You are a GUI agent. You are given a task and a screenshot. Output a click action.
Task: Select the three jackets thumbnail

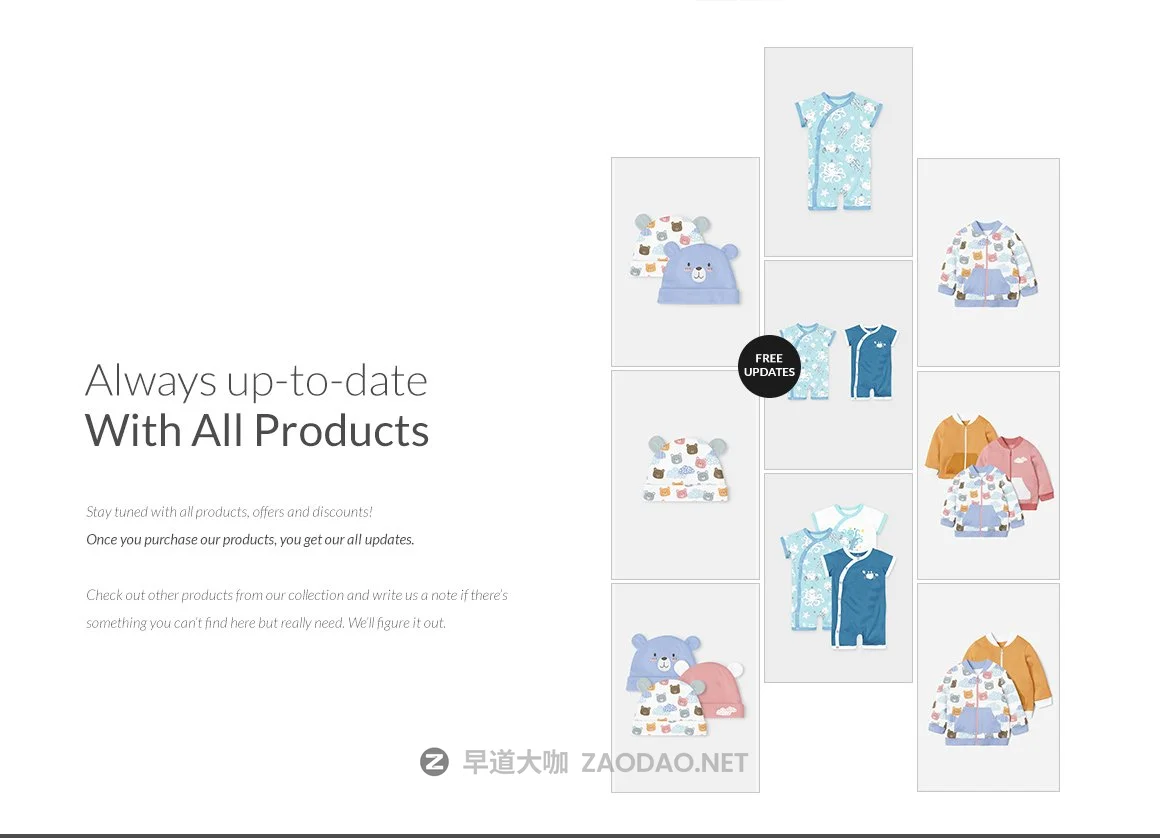click(988, 475)
